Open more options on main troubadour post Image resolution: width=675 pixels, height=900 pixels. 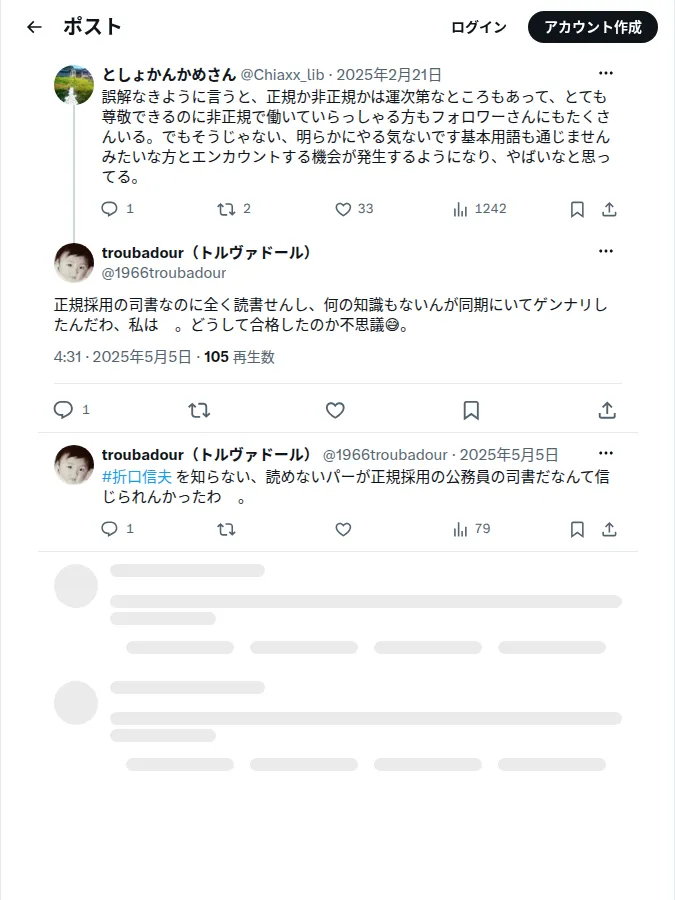[x=606, y=251]
